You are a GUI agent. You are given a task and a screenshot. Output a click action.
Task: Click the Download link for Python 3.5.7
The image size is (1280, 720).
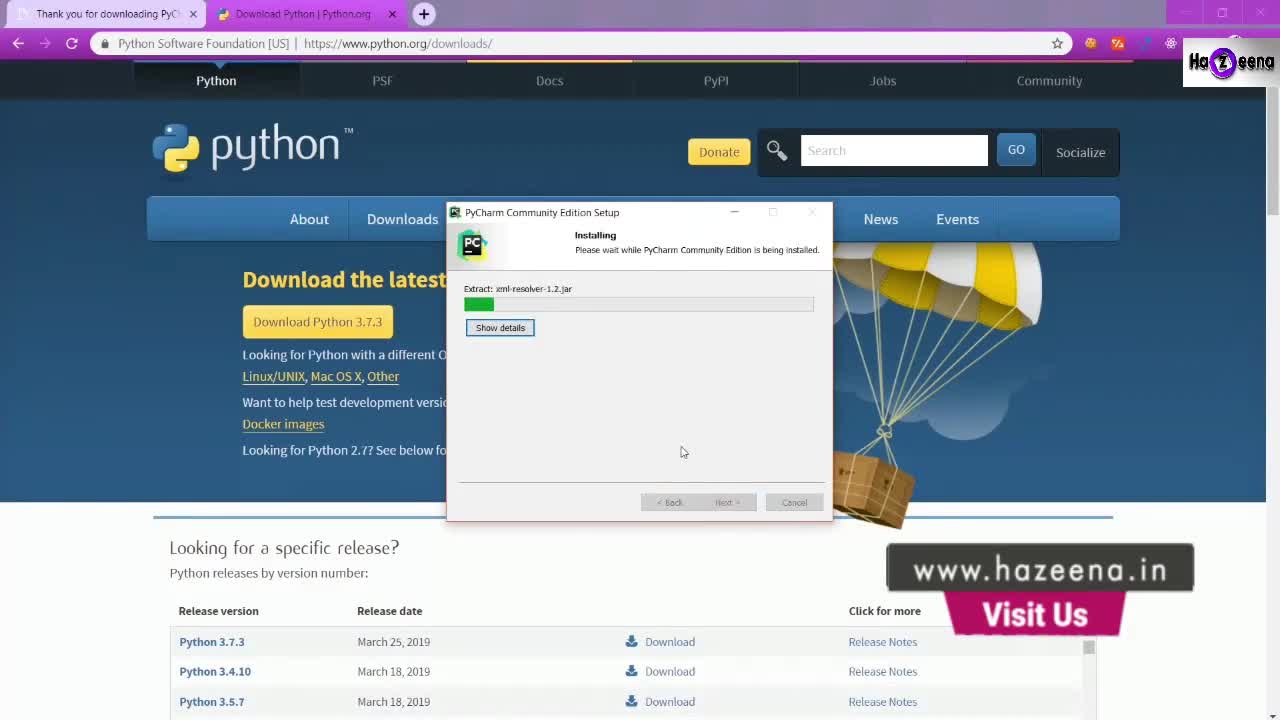coord(670,702)
